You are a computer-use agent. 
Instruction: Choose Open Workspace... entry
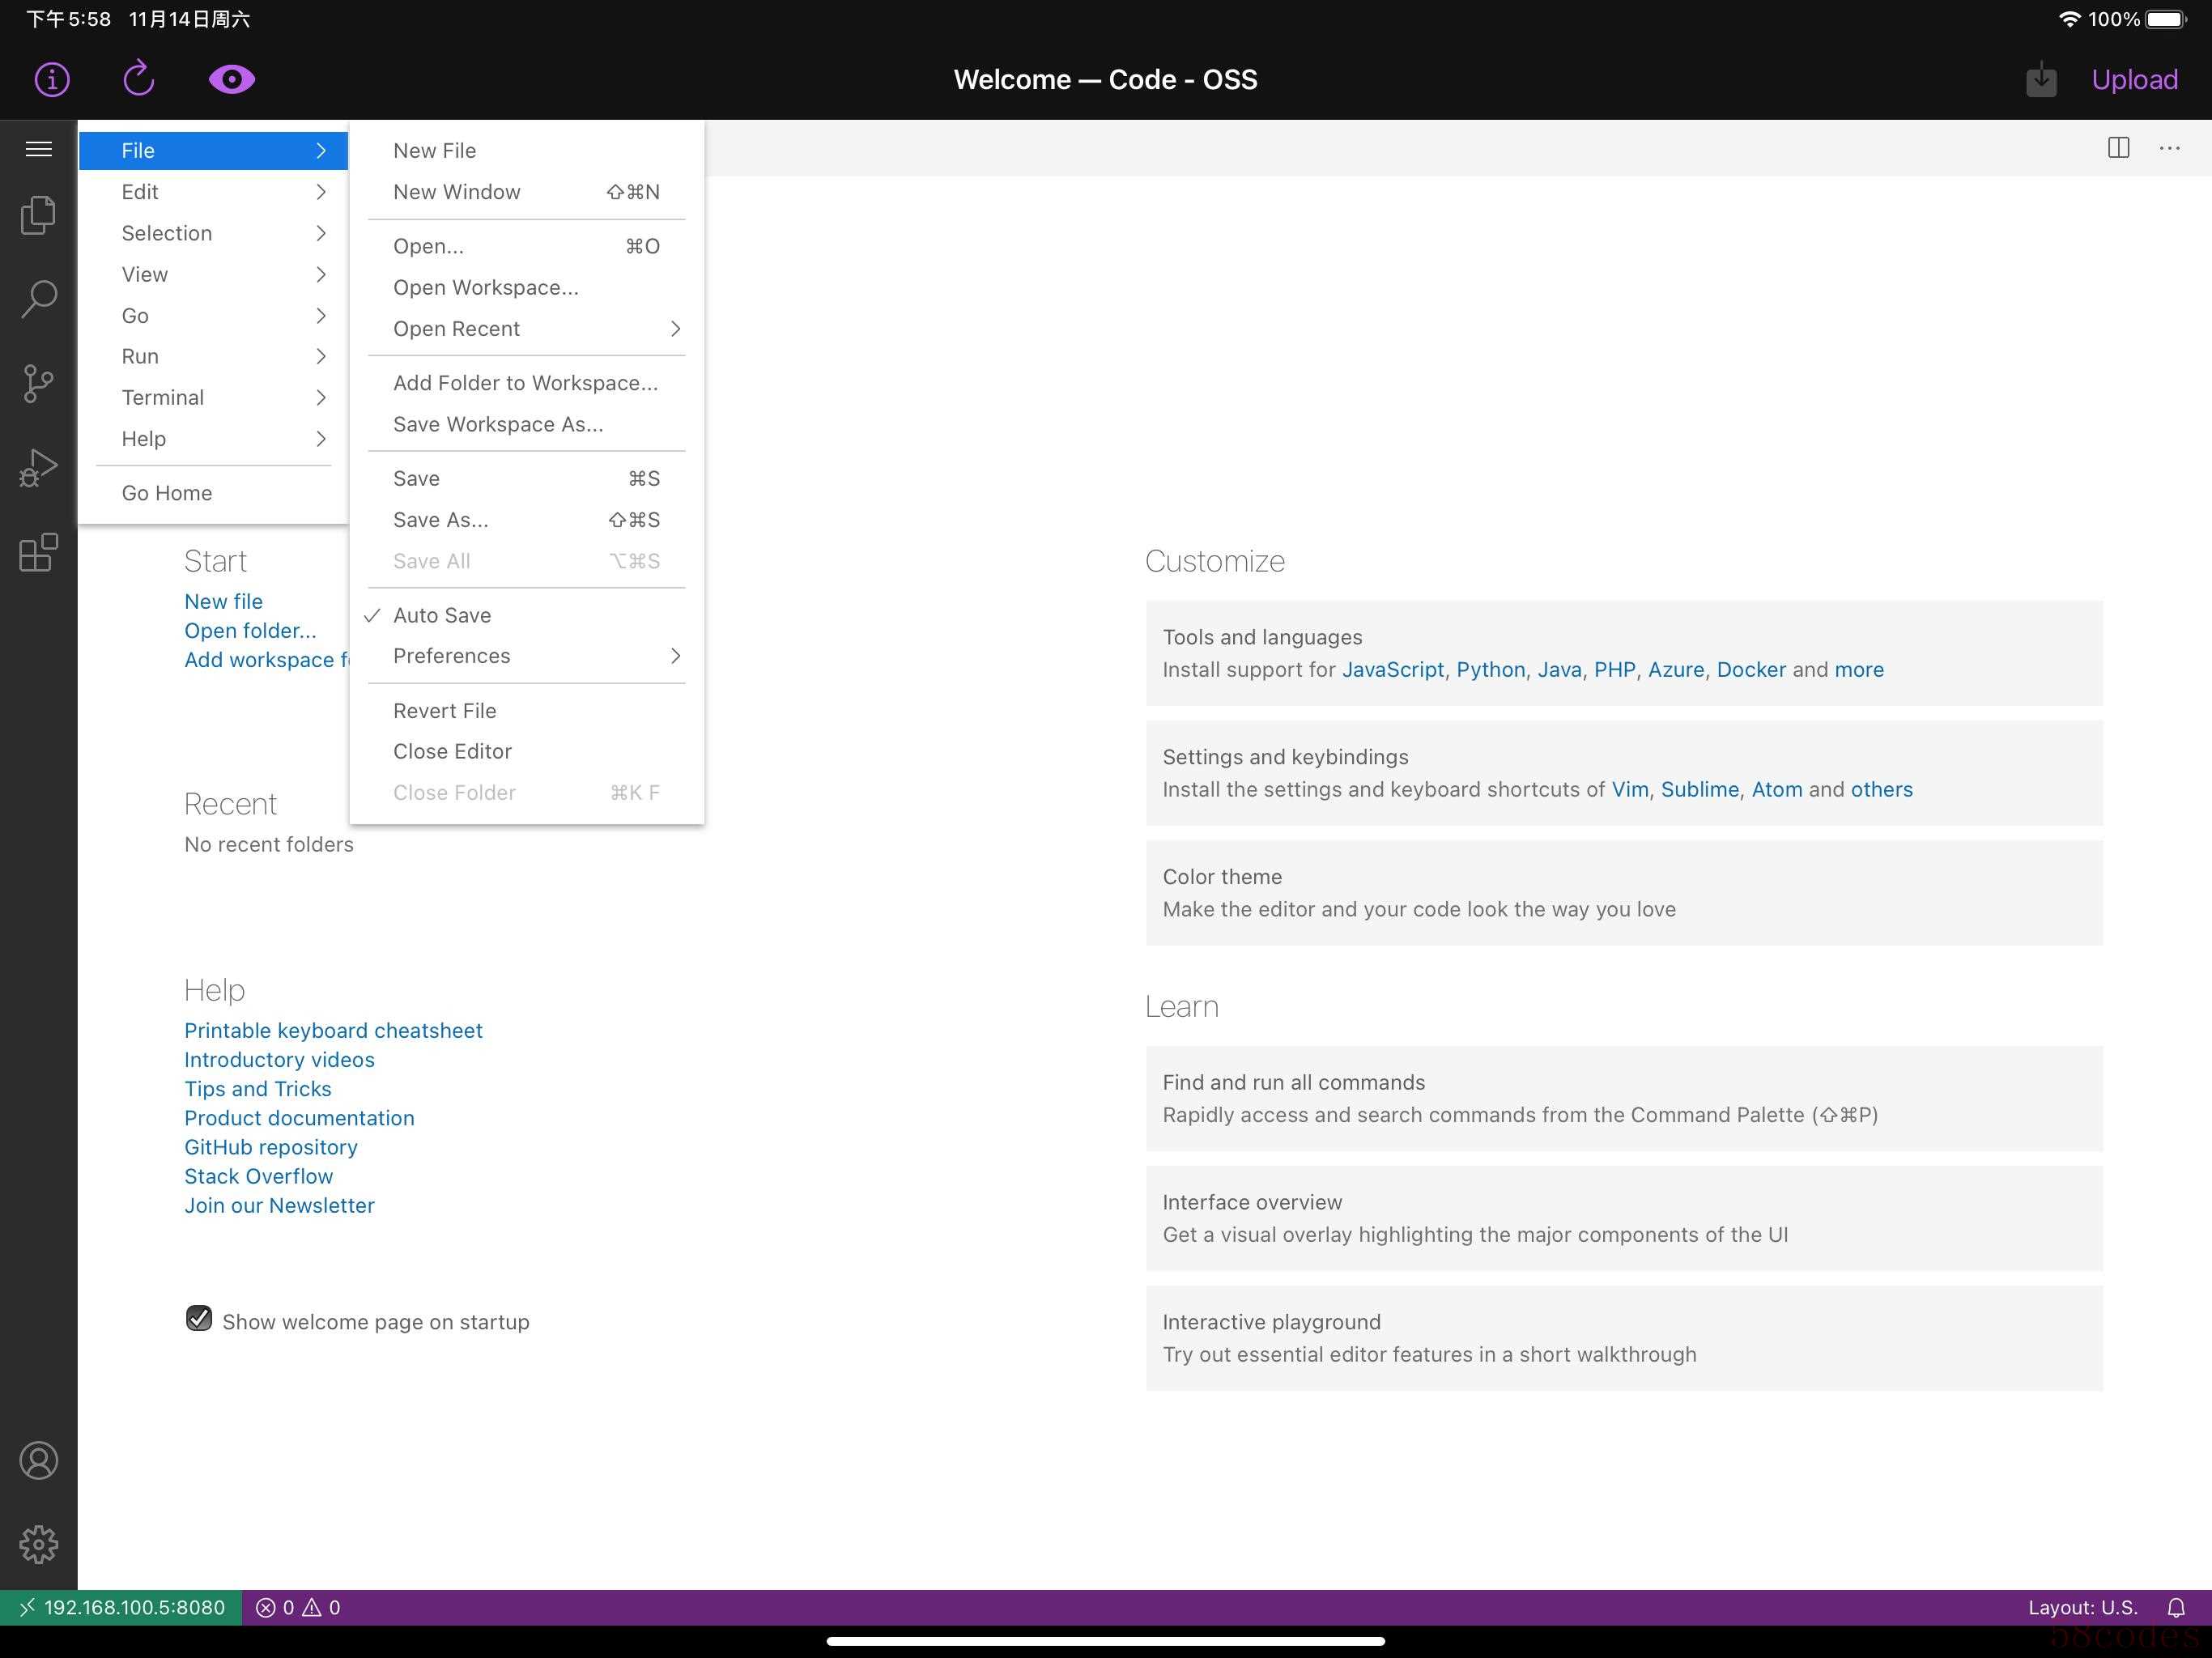point(527,287)
